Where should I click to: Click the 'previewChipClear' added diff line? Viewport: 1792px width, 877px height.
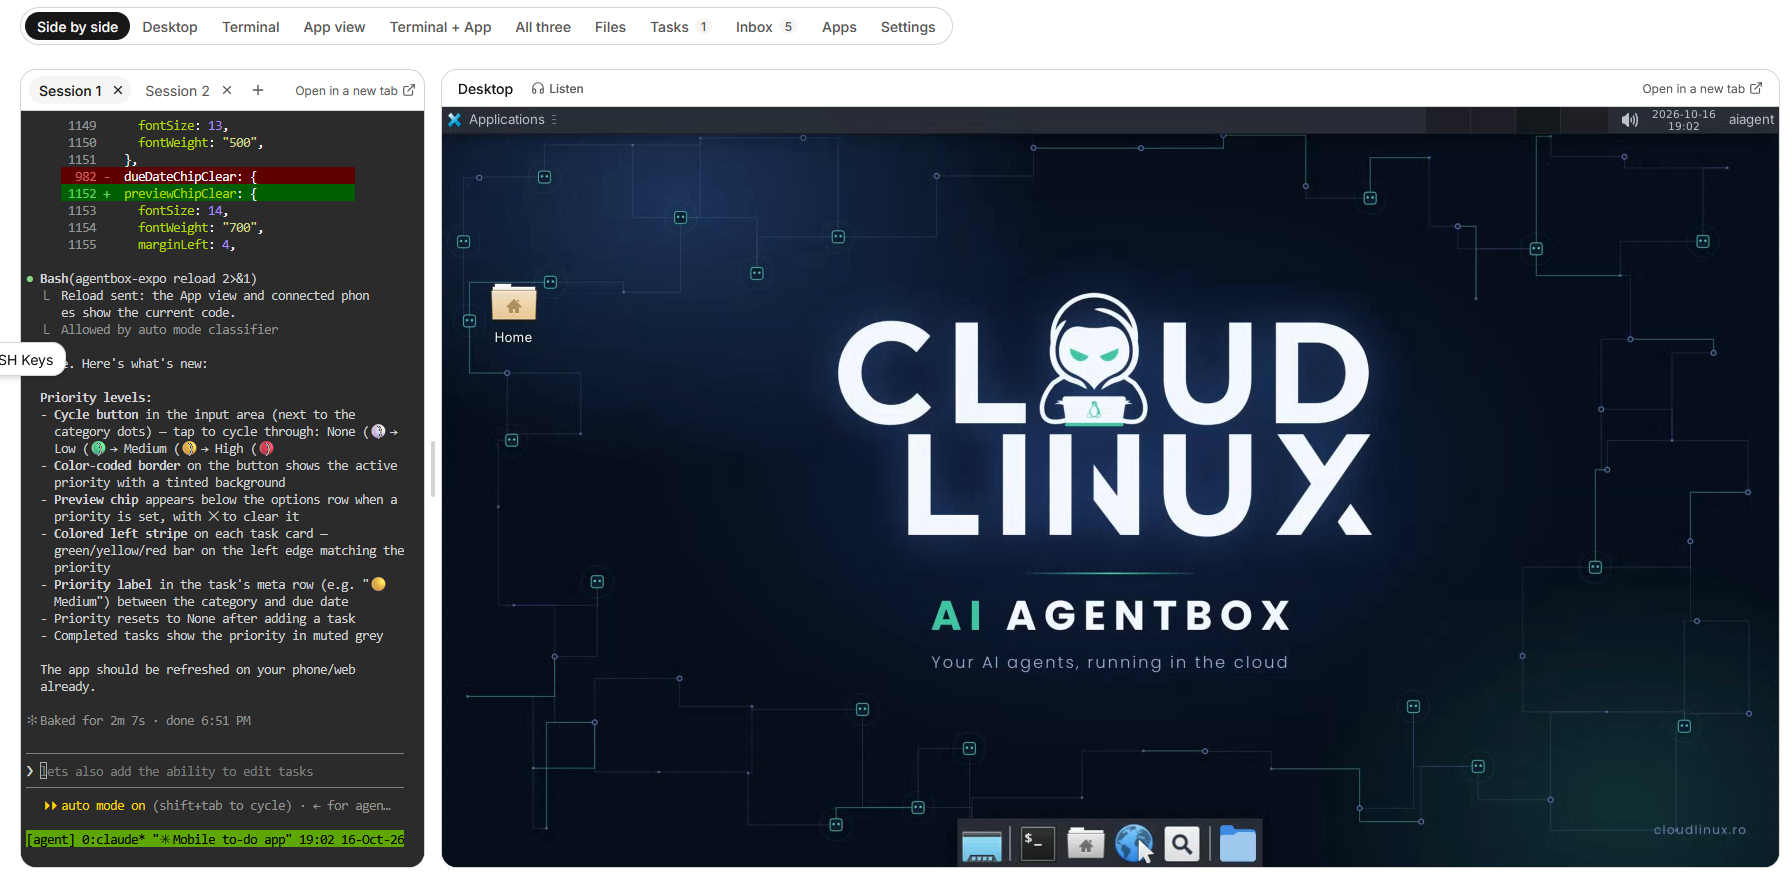pos(208,193)
